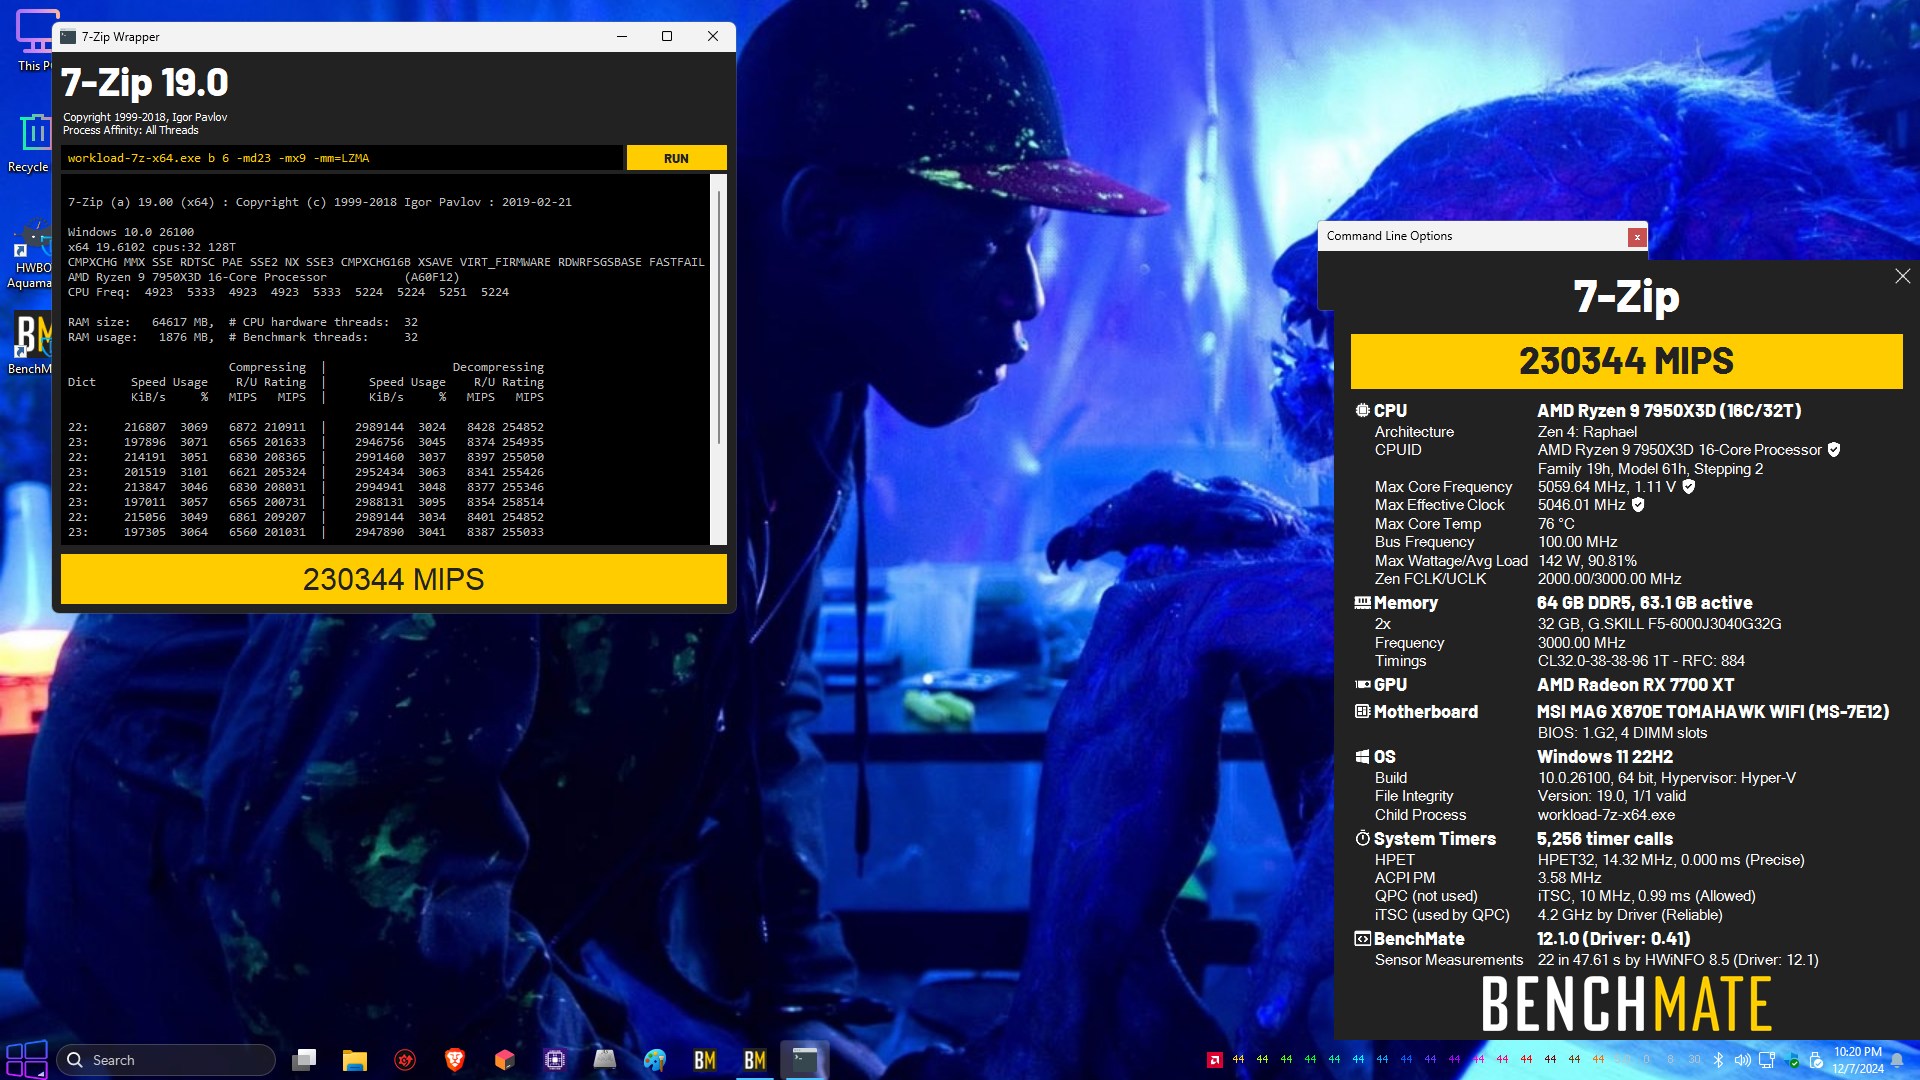The height and width of the screenshot is (1080, 1920).
Task: Select the HWBOT Aquamark desktop shortcut
Action: (31, 255)
